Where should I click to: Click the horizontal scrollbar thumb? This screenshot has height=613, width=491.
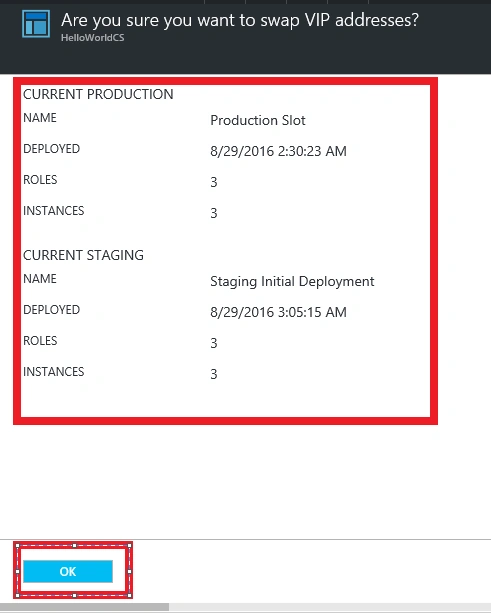coord(84,607)
